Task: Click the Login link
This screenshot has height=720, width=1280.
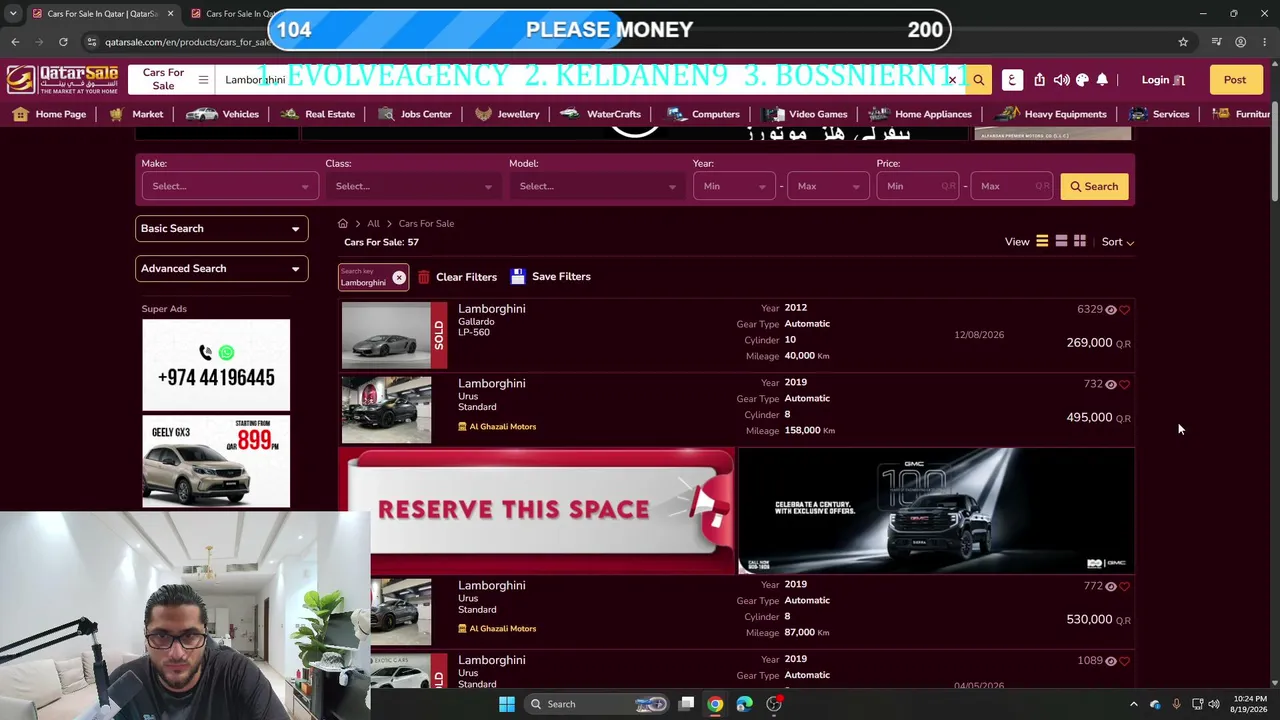Action: [x=1162, y=80]
